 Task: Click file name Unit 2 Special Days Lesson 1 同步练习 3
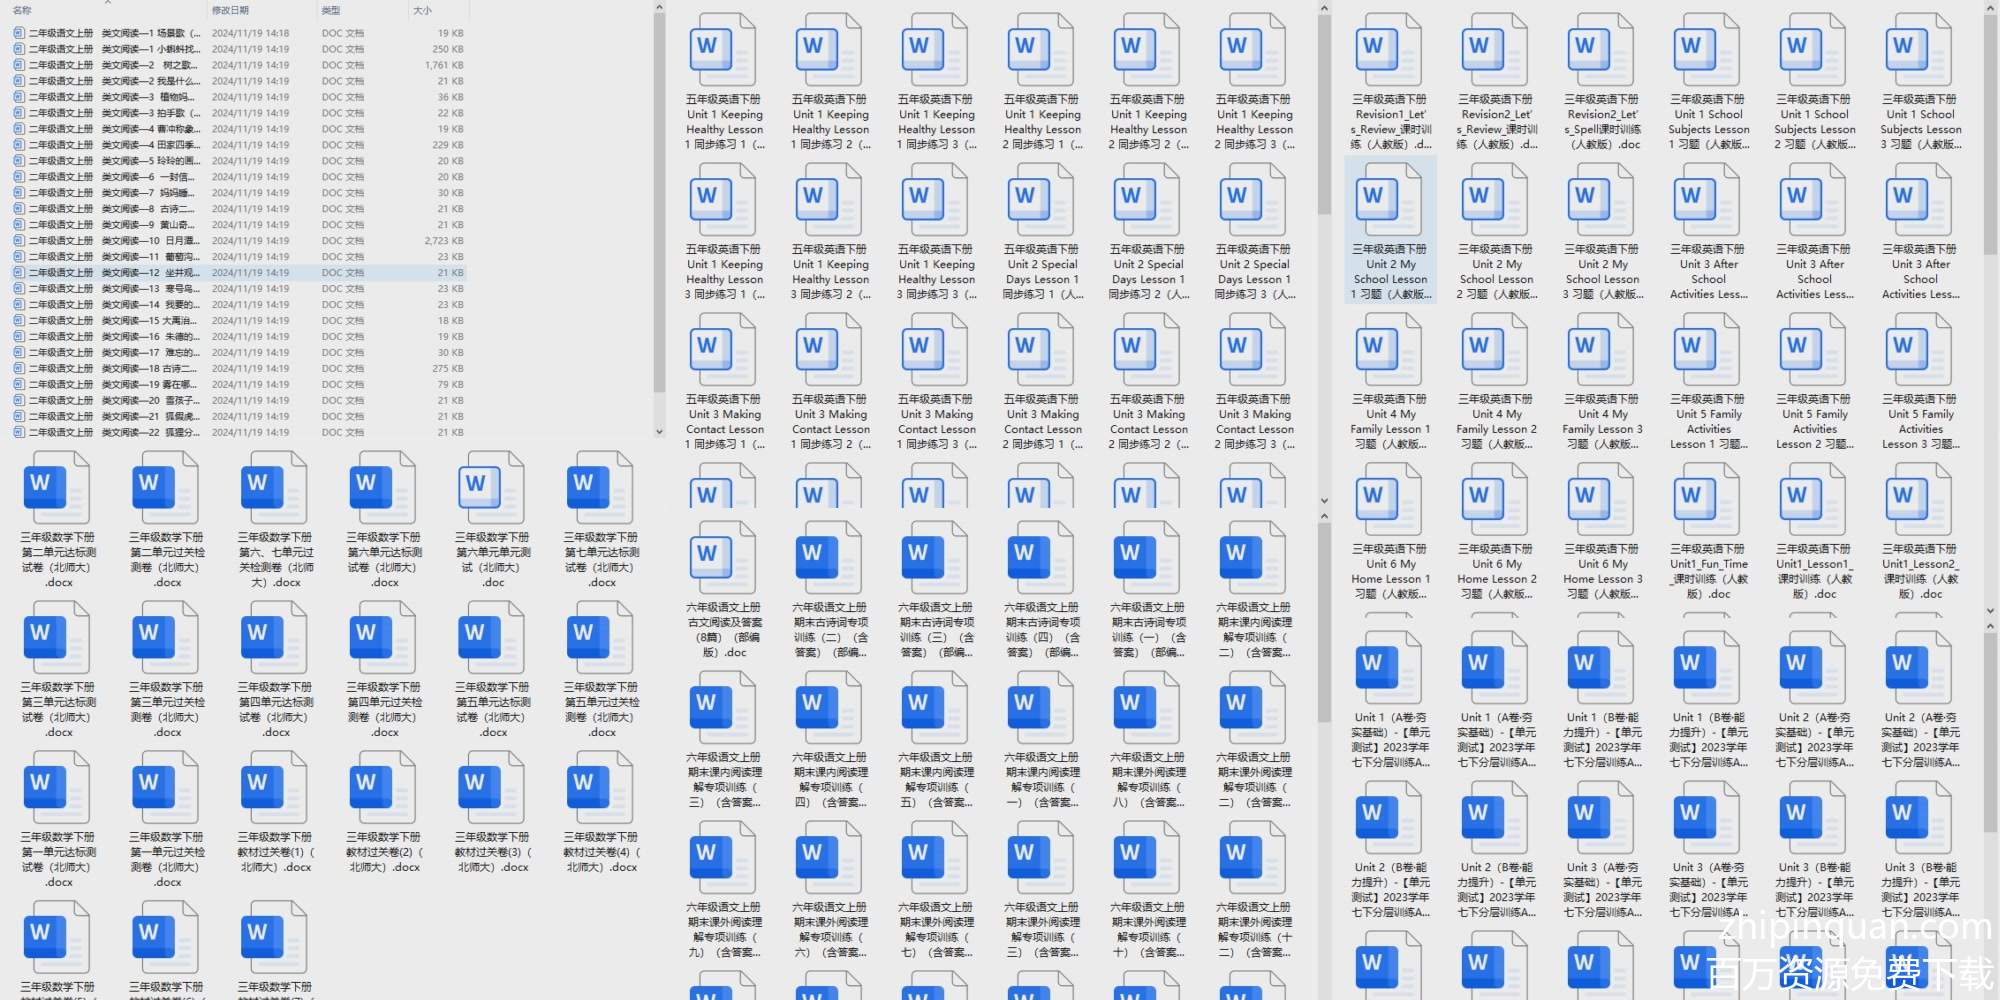1254,272
